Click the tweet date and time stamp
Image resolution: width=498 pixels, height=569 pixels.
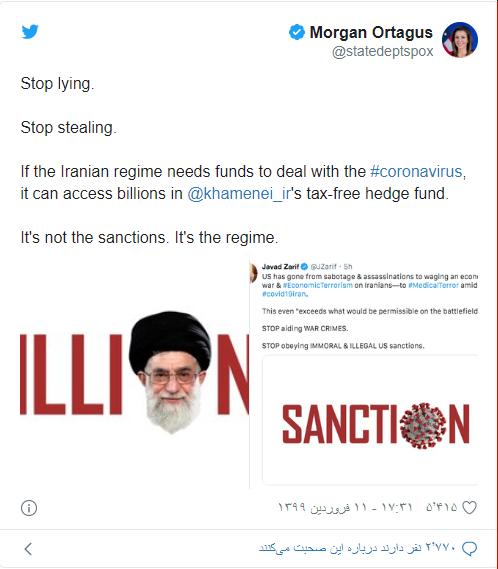pyautogui.click(x=345, y=507)
